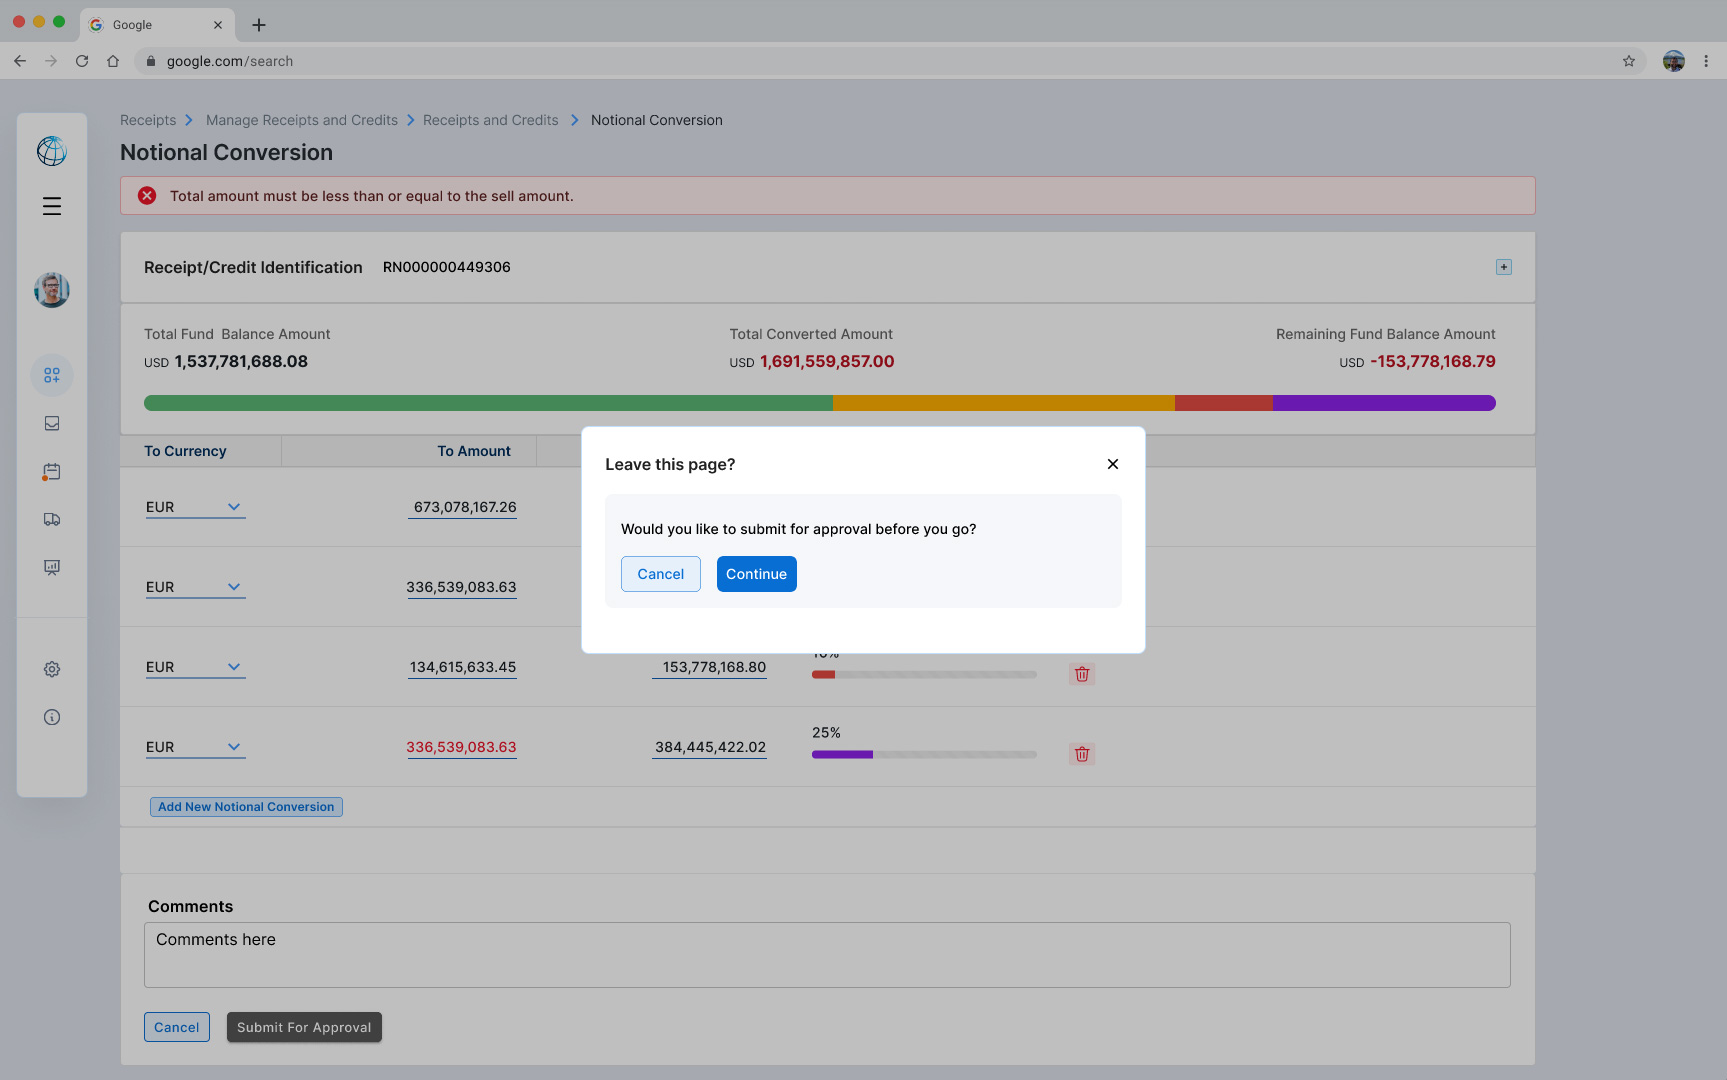Screen dimensions: 1727x1080
Task: Open the inbox icon in sidebar
Action: coord(52,423)
